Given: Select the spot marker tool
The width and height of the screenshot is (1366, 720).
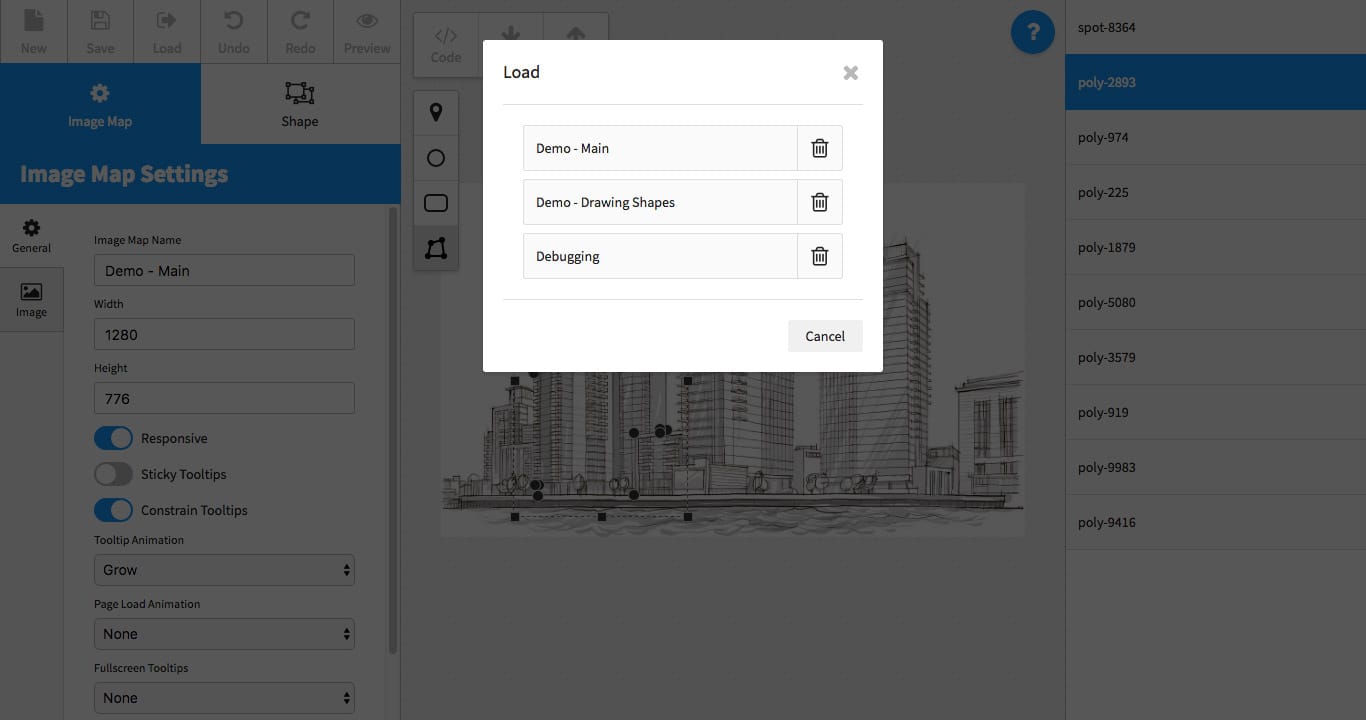Looking at the screenshot, I should click(x=436, y=113).
